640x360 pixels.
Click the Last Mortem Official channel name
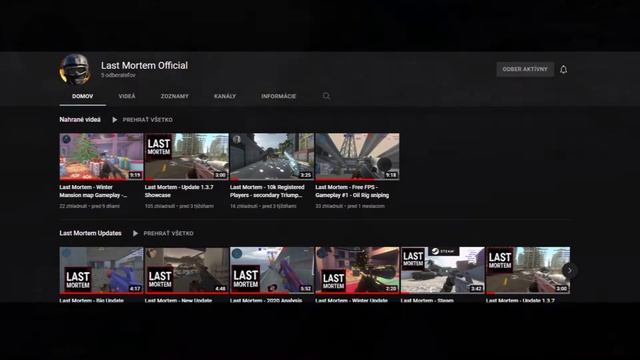click(x=144, y=65)
